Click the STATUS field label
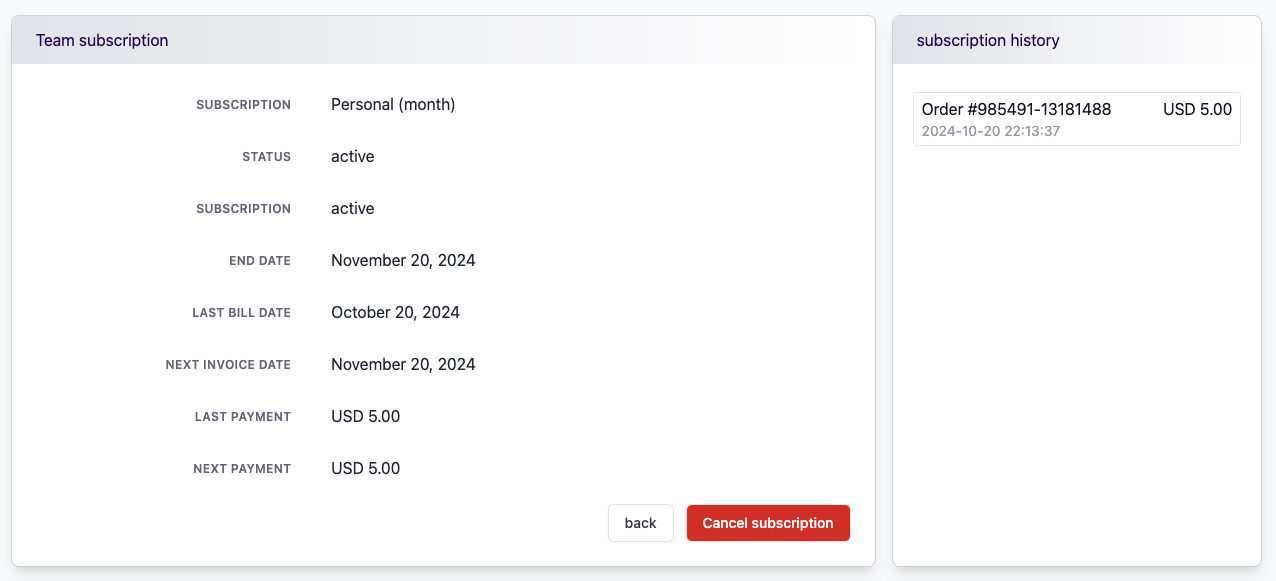1276x581 pixels. [x=266, y=156]
